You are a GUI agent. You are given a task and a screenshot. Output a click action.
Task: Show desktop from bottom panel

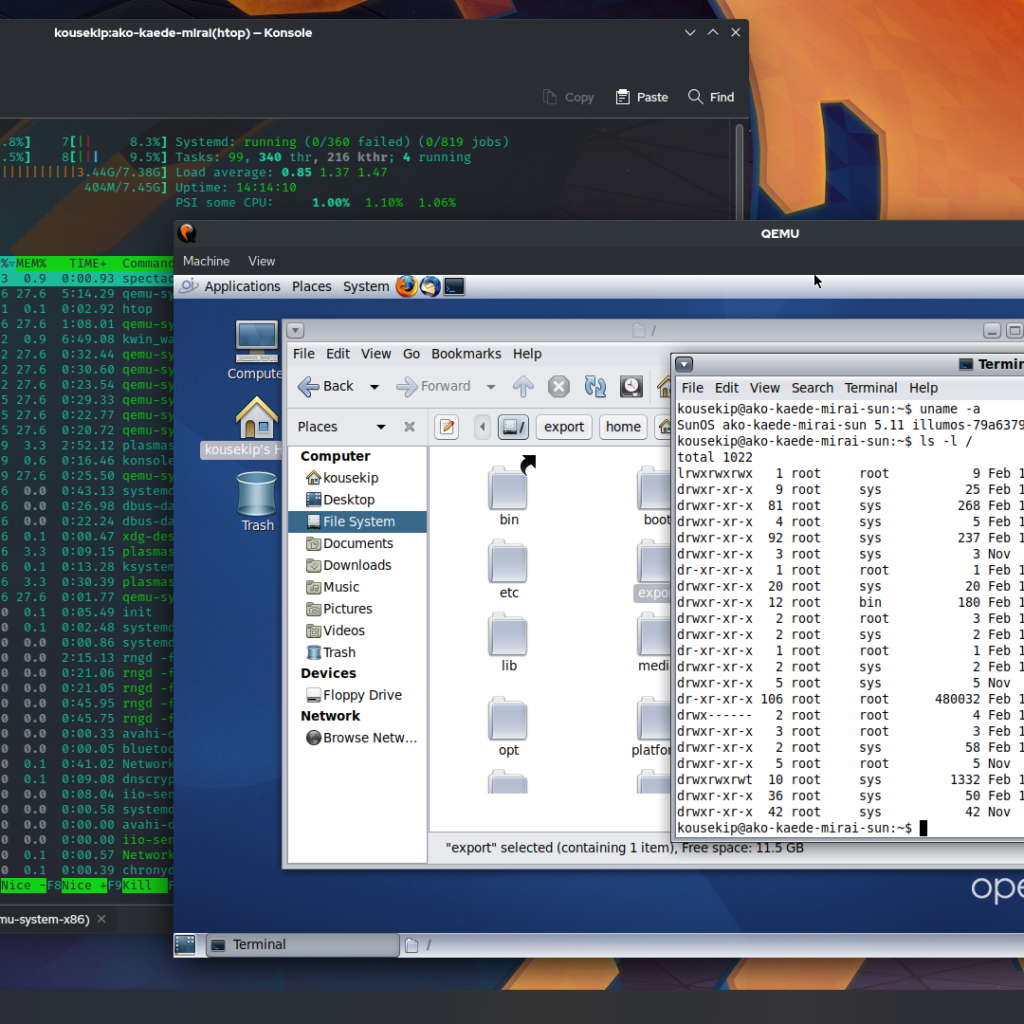tap(185, 944)
